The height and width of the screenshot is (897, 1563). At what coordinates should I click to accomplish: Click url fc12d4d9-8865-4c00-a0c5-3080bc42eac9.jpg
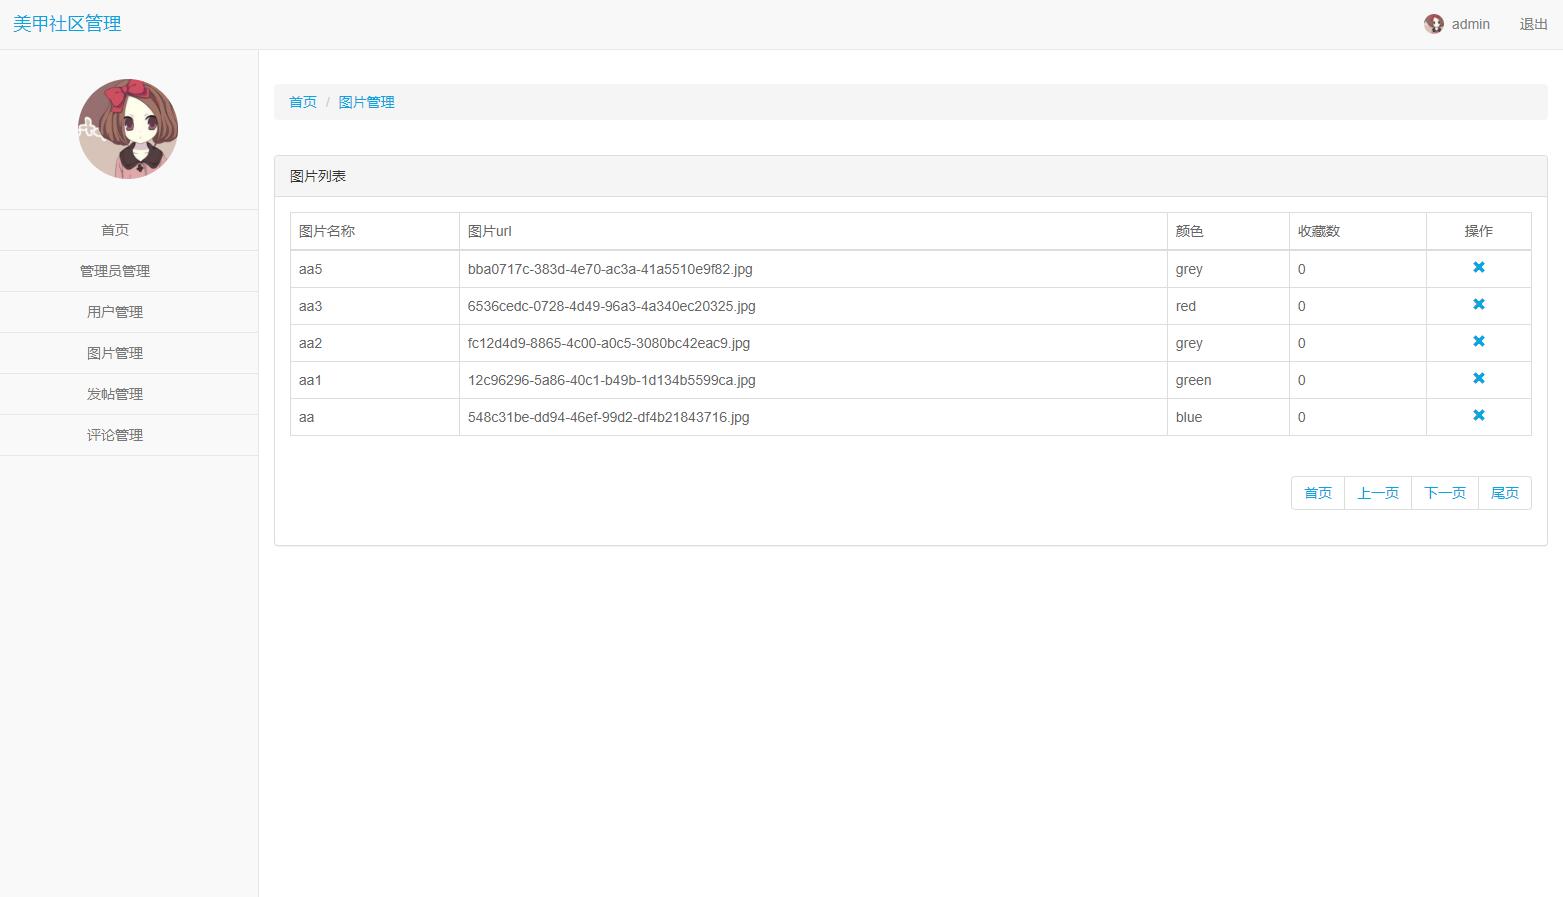click(609, 343)
